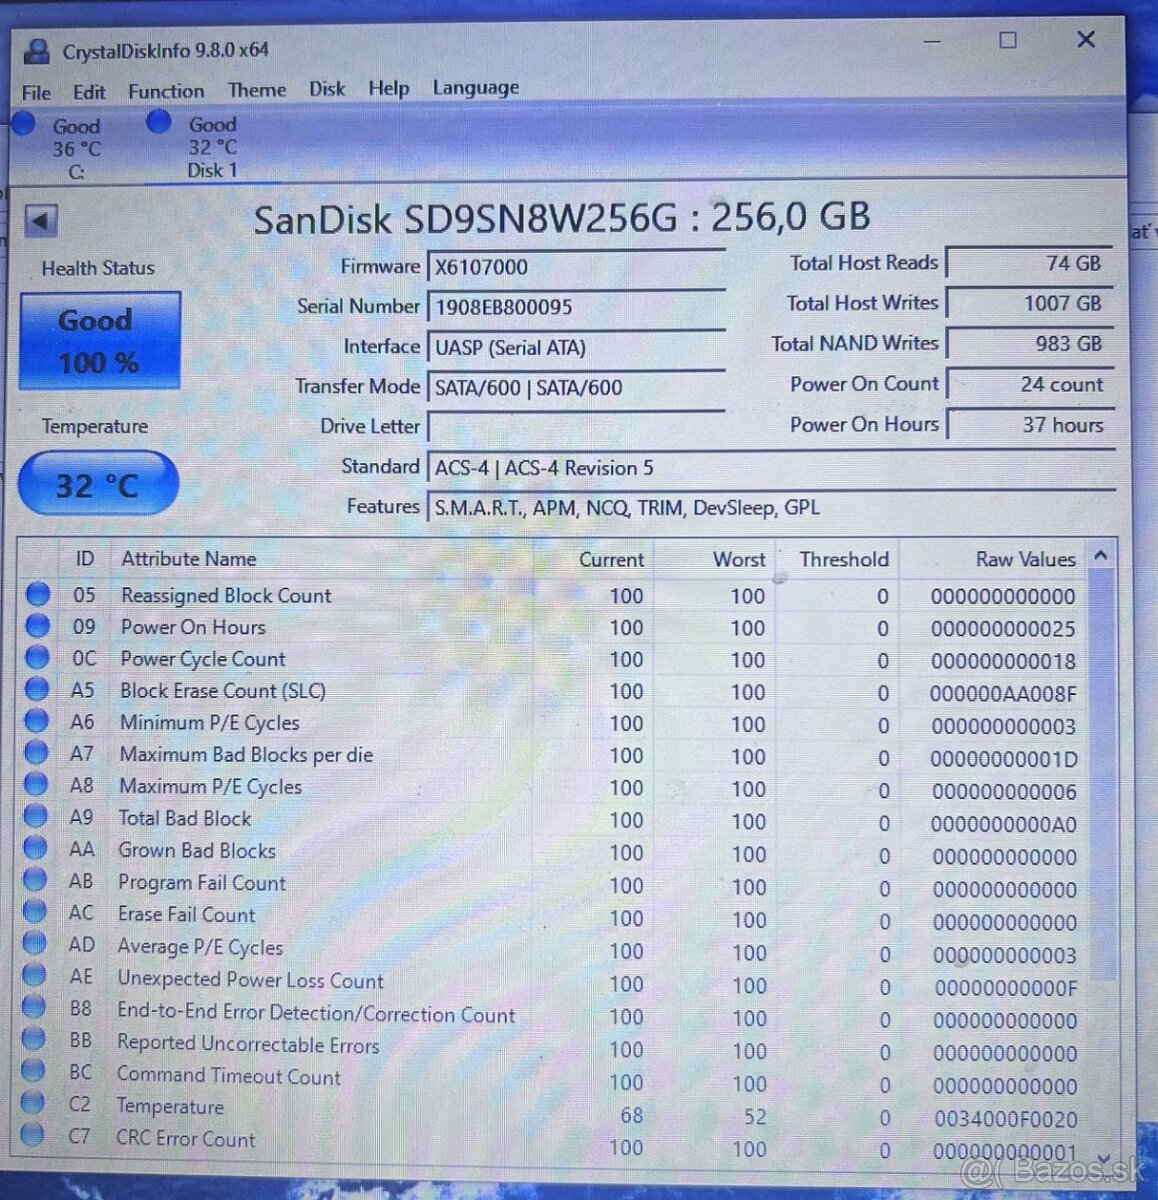The image size is (1158, 1200).
Task: Maximize the CrystalDiskInfo window
Action: (1008, 40)
